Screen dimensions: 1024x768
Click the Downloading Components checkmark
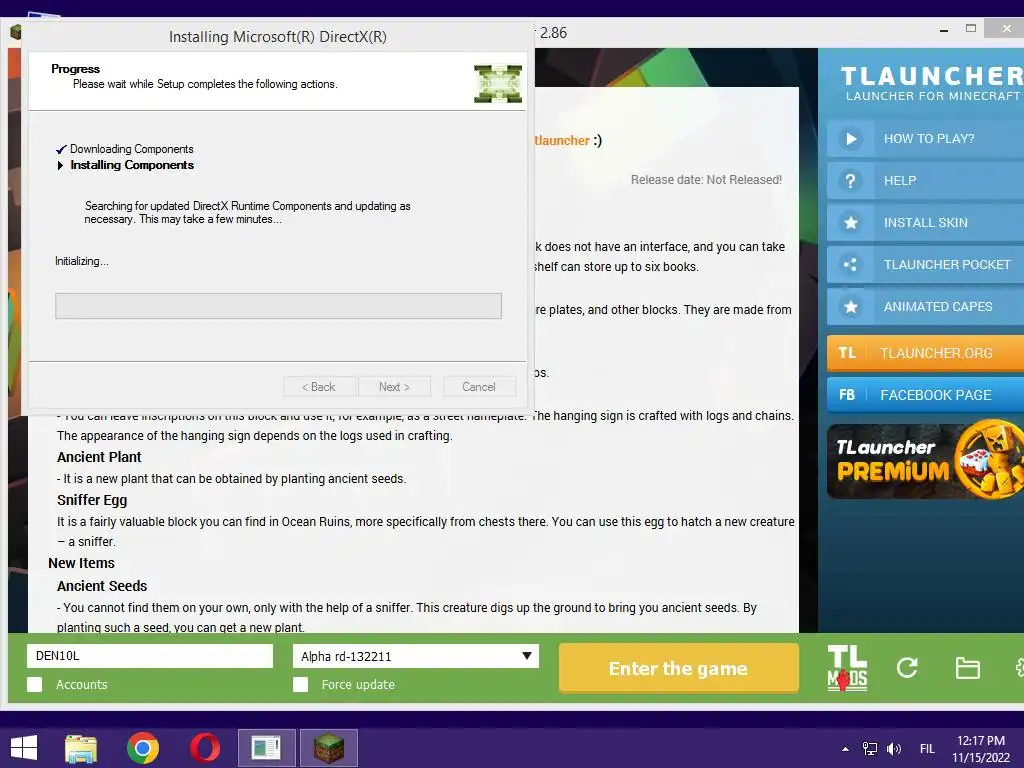(61, 149)
